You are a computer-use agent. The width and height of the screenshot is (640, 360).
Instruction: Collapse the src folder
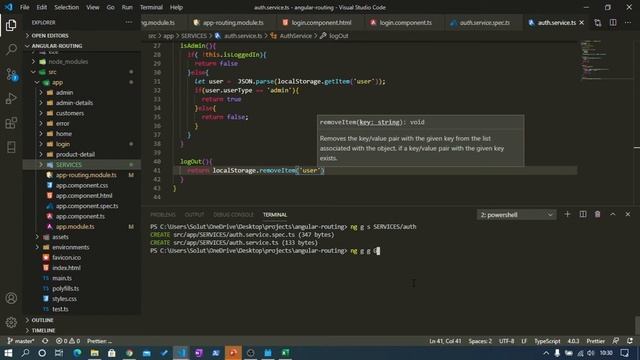click(x=82, y=72)
